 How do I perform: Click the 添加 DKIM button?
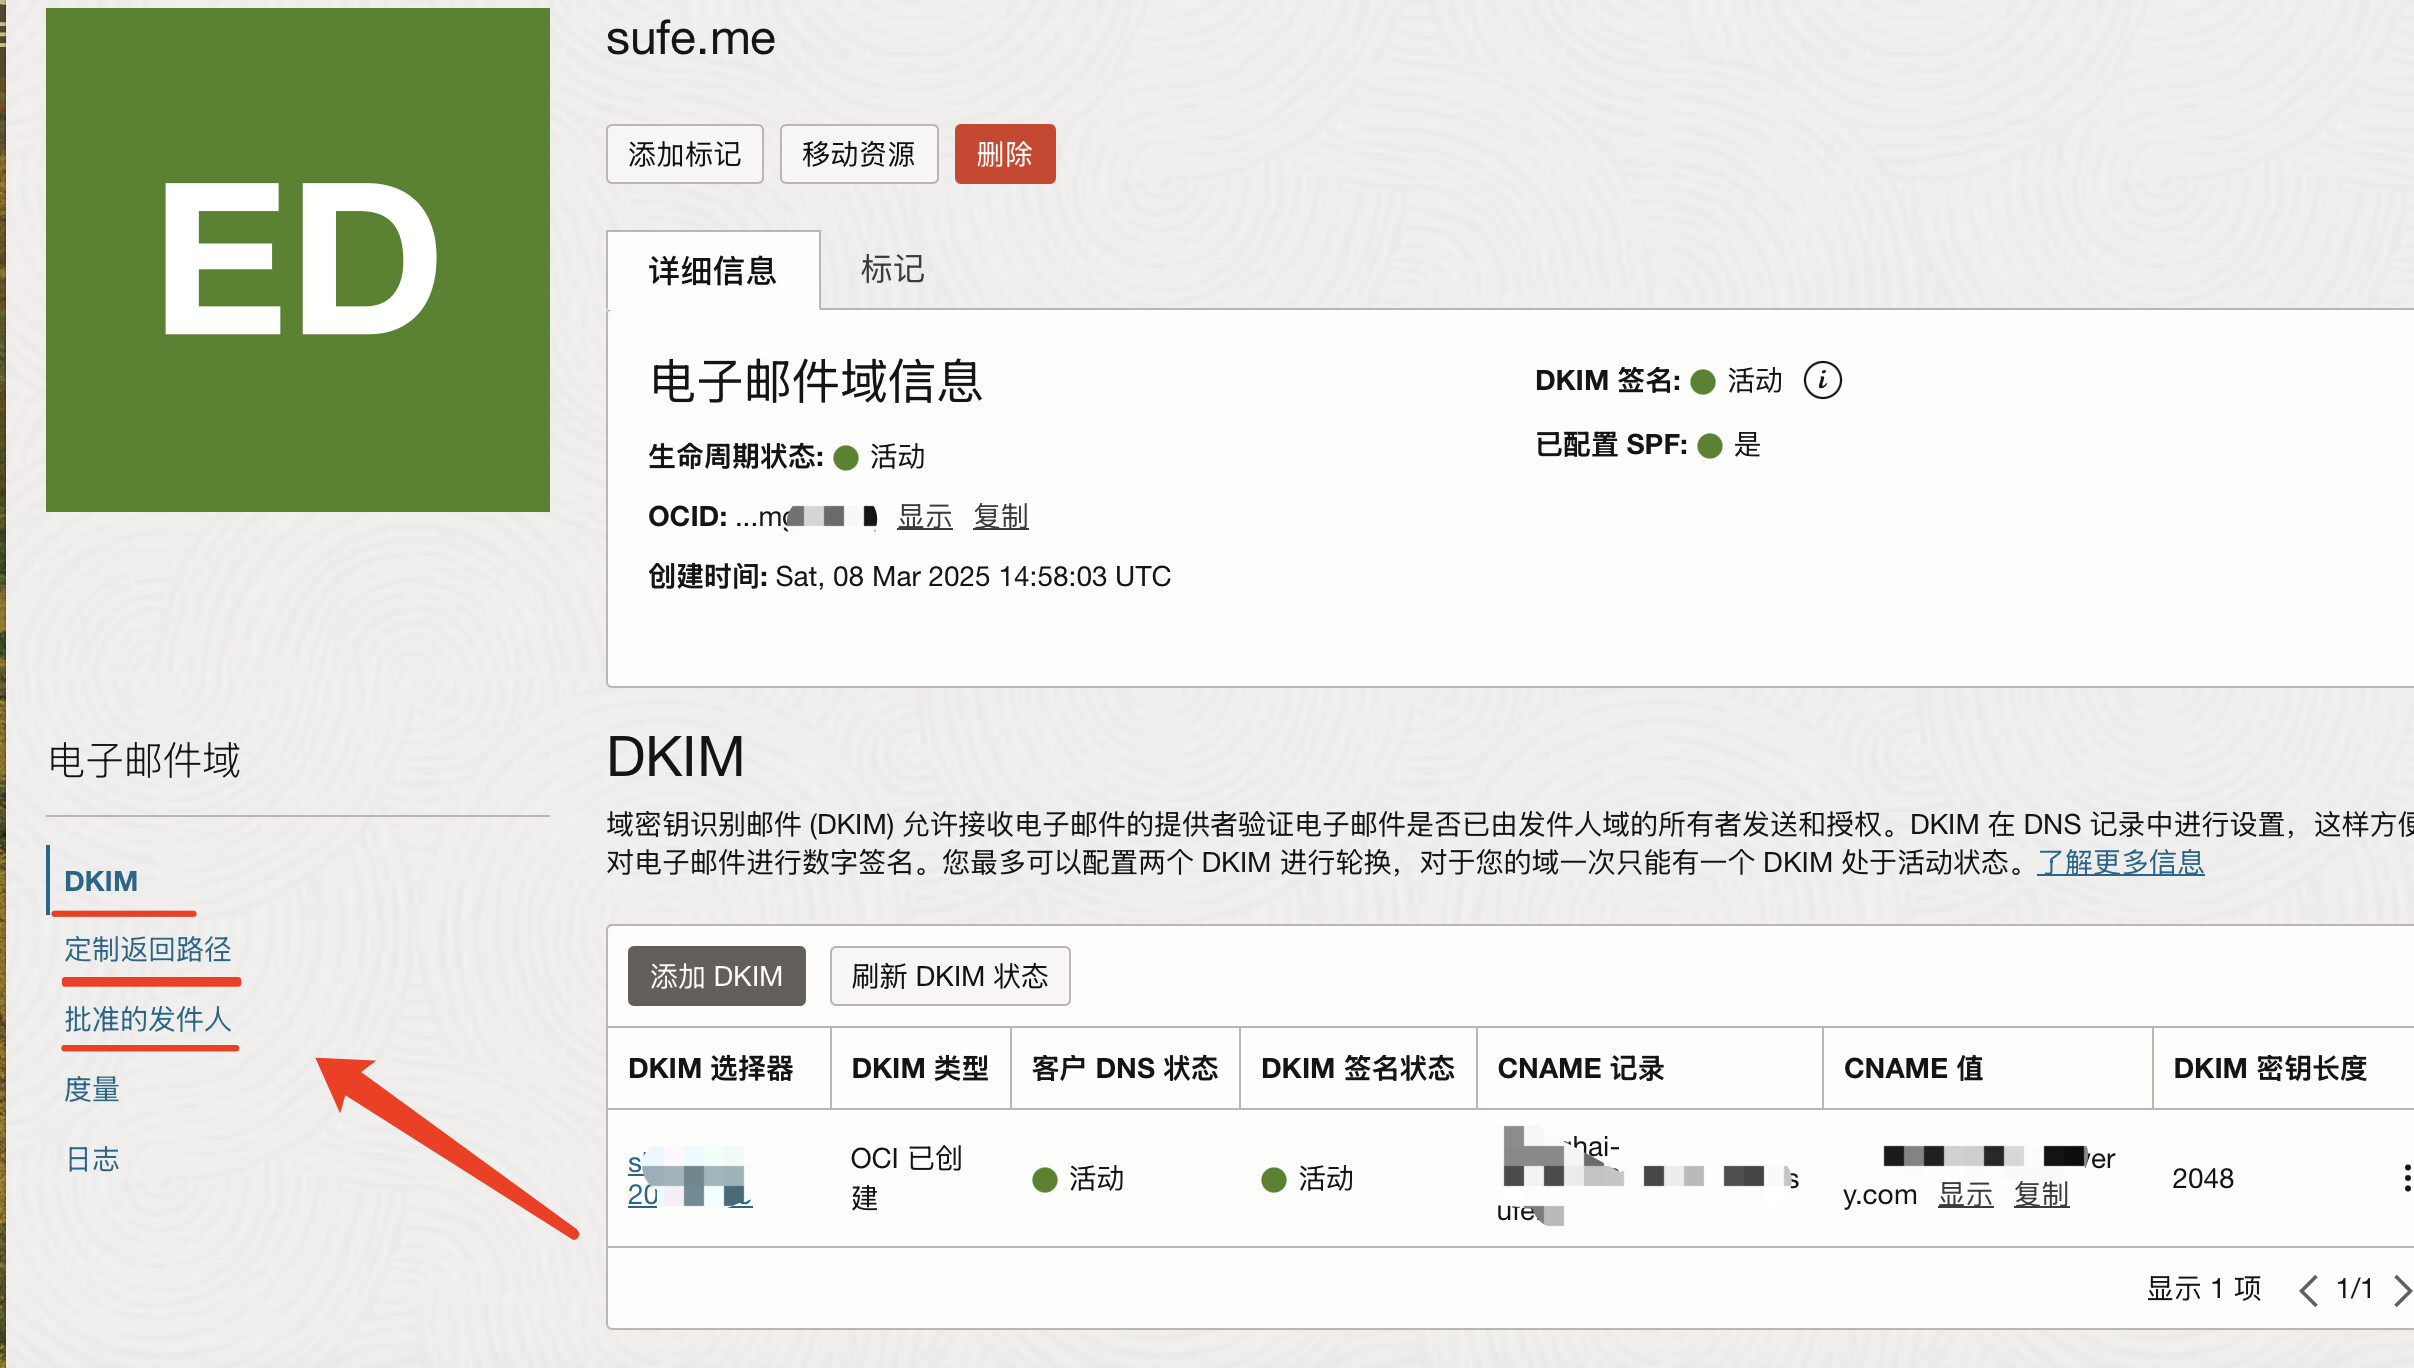point(716,976)
